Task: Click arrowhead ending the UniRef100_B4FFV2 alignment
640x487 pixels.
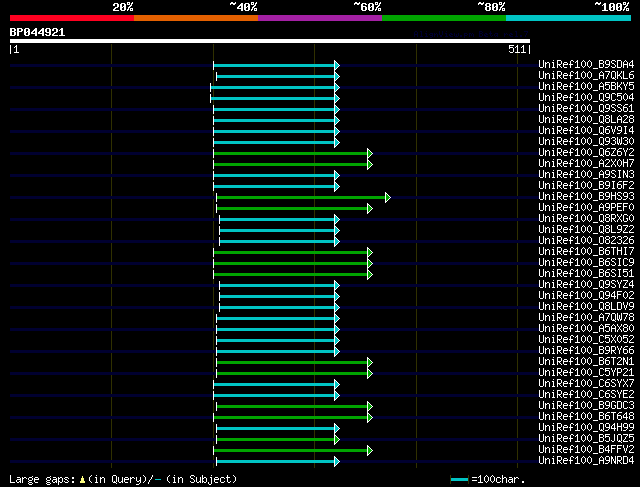Action: (x=370, y=451)
